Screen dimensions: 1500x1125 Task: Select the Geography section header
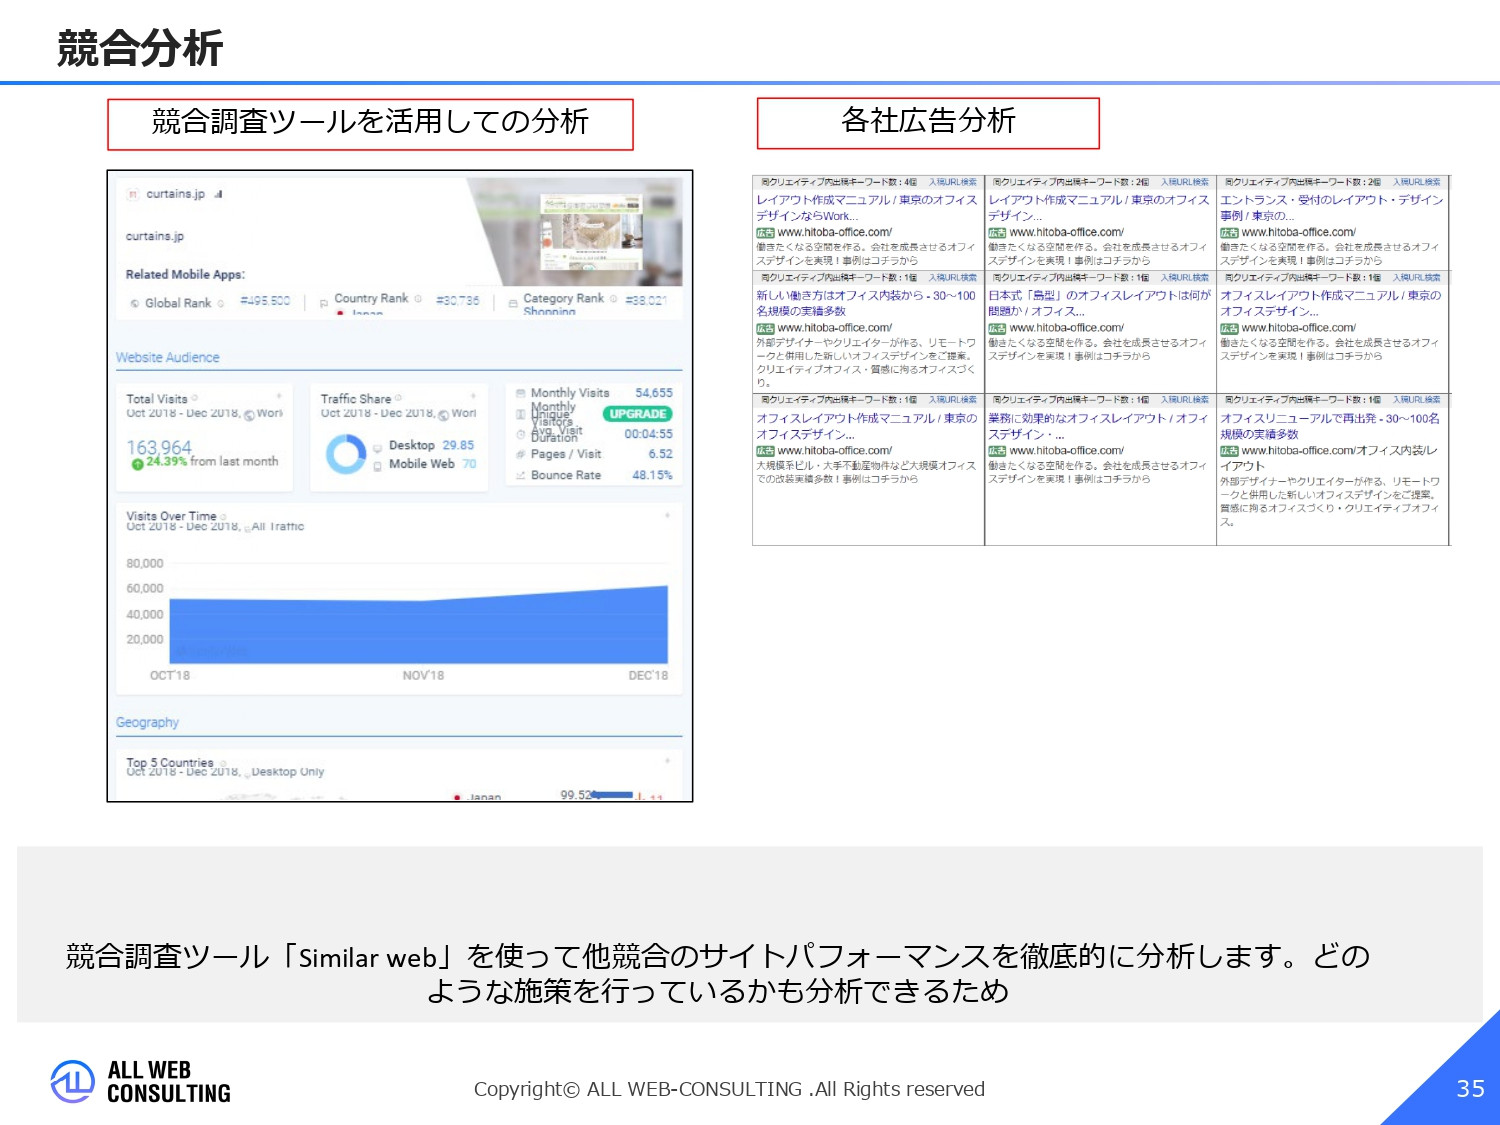click(x=148, y=722)
